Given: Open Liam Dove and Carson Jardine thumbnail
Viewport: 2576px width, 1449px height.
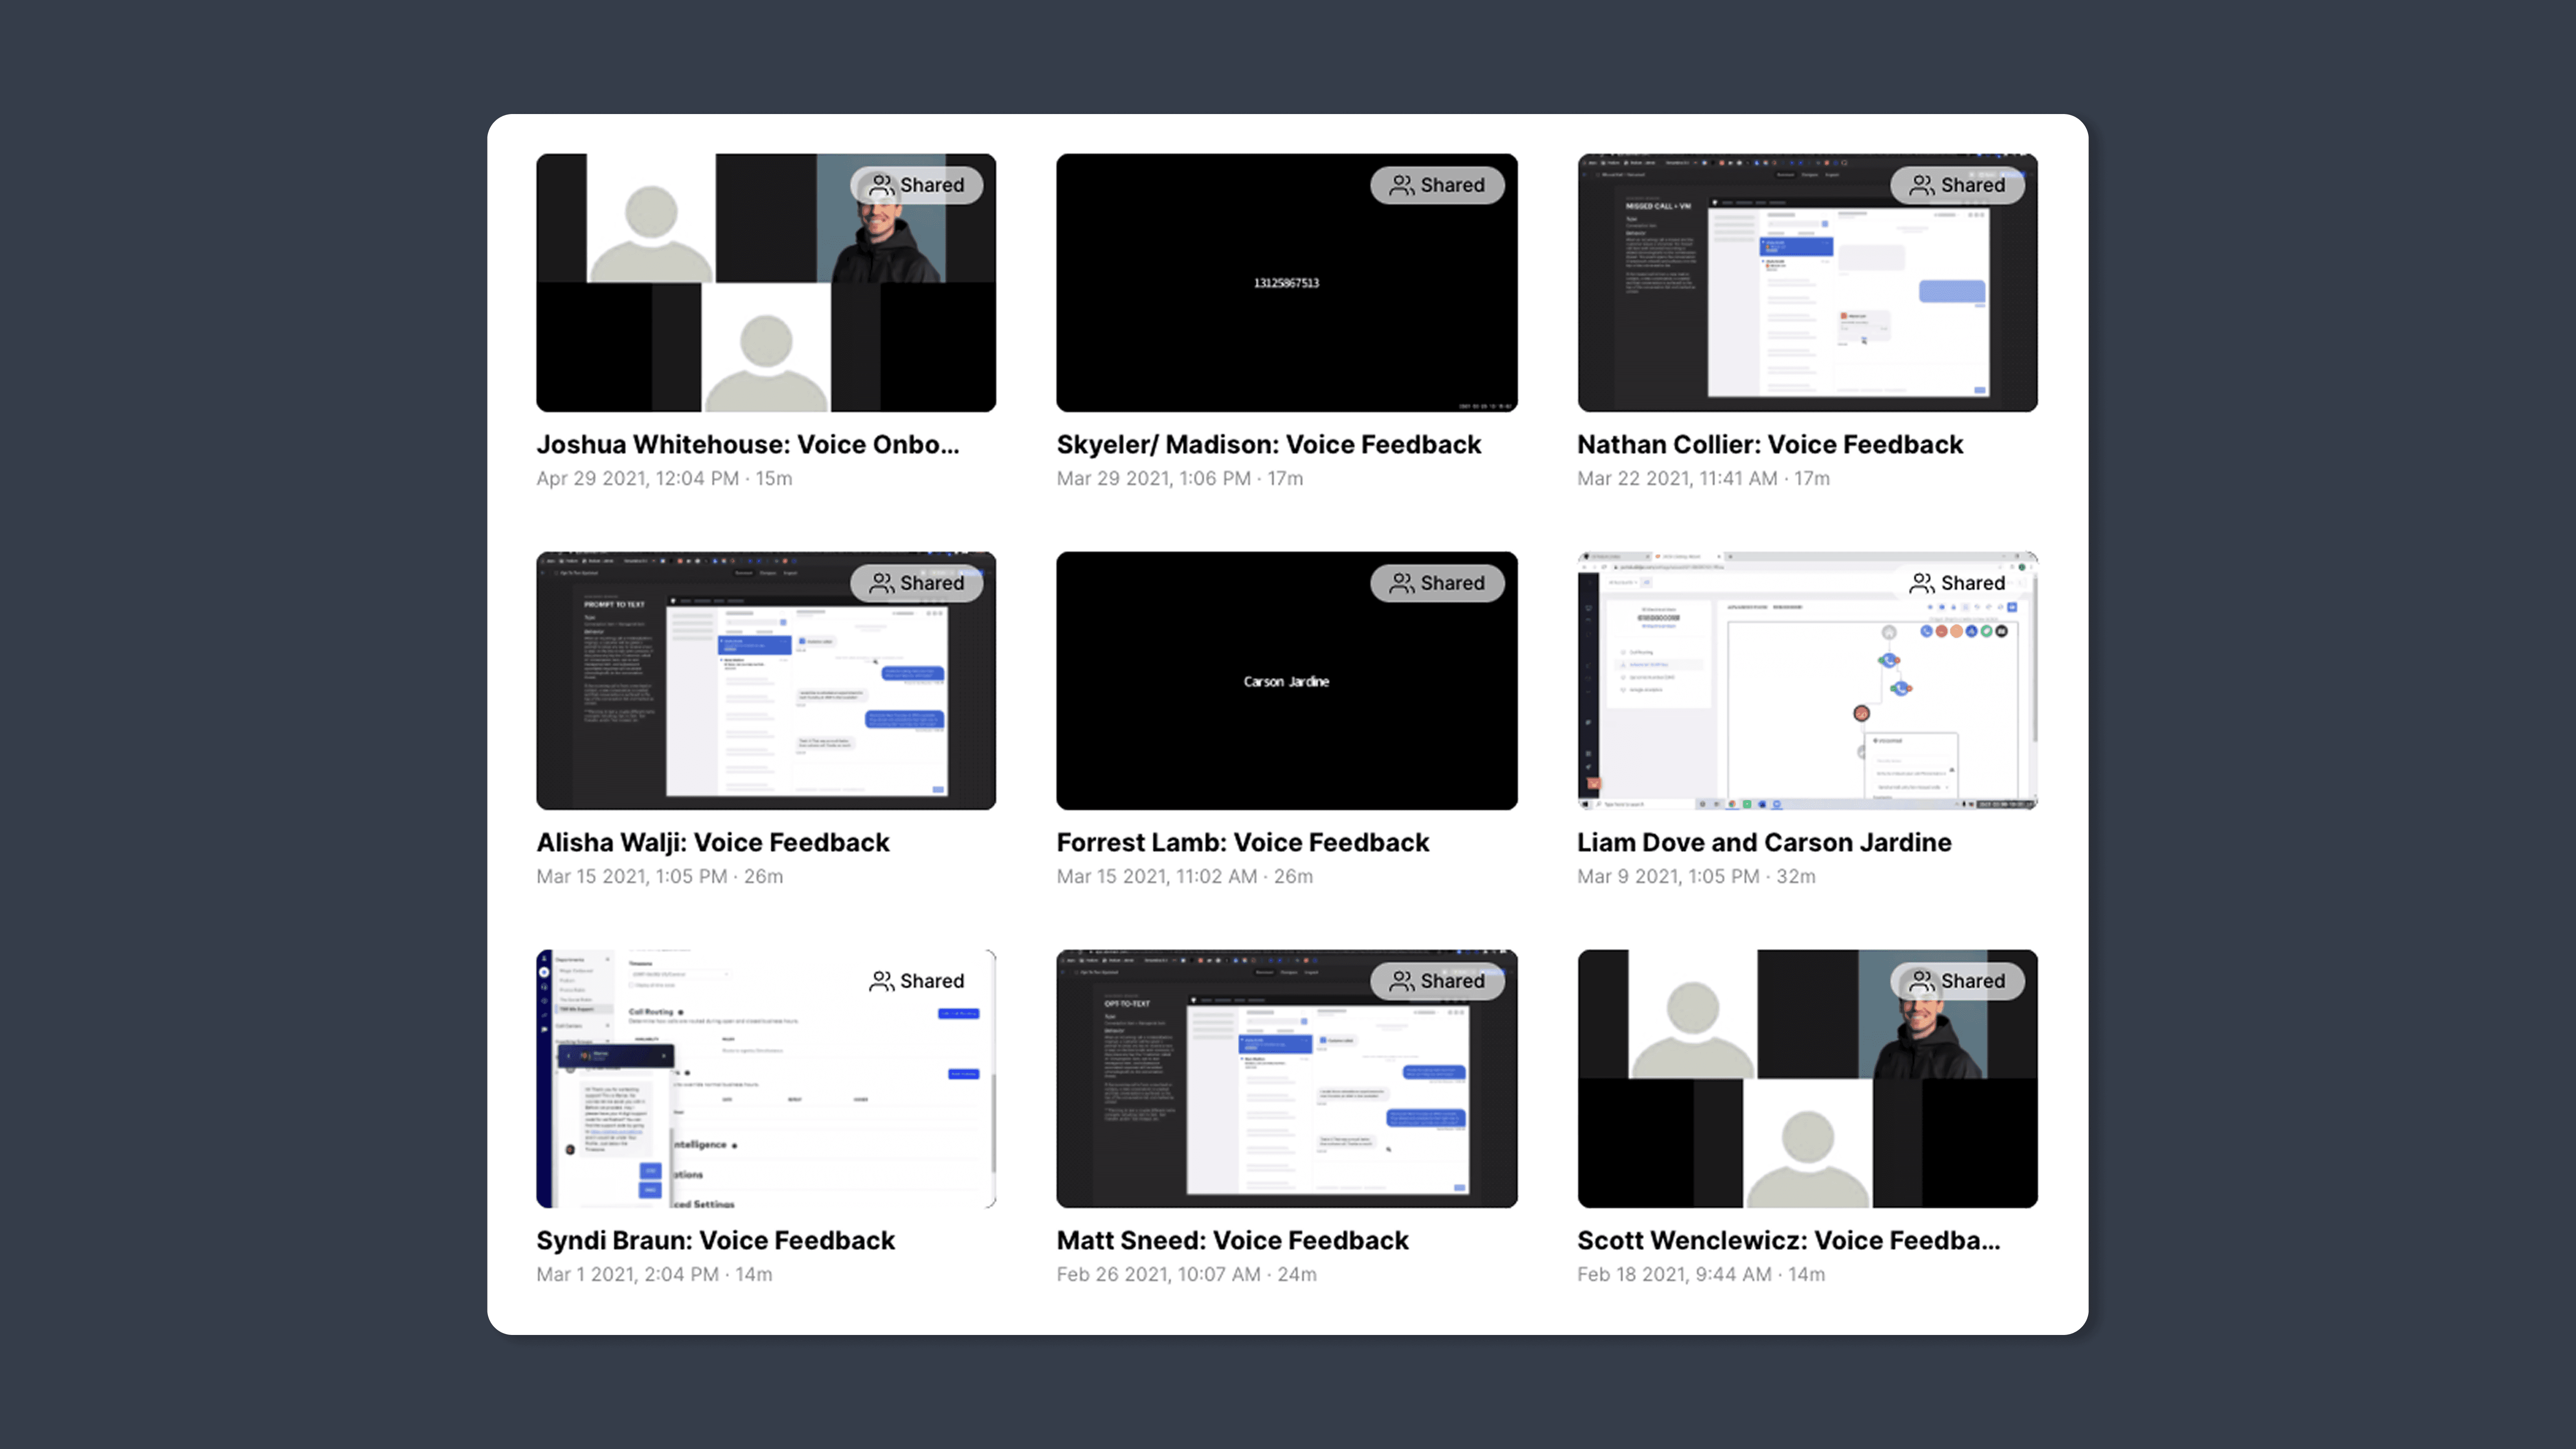Looking at the screenshot, I should tap(1806, 700).
